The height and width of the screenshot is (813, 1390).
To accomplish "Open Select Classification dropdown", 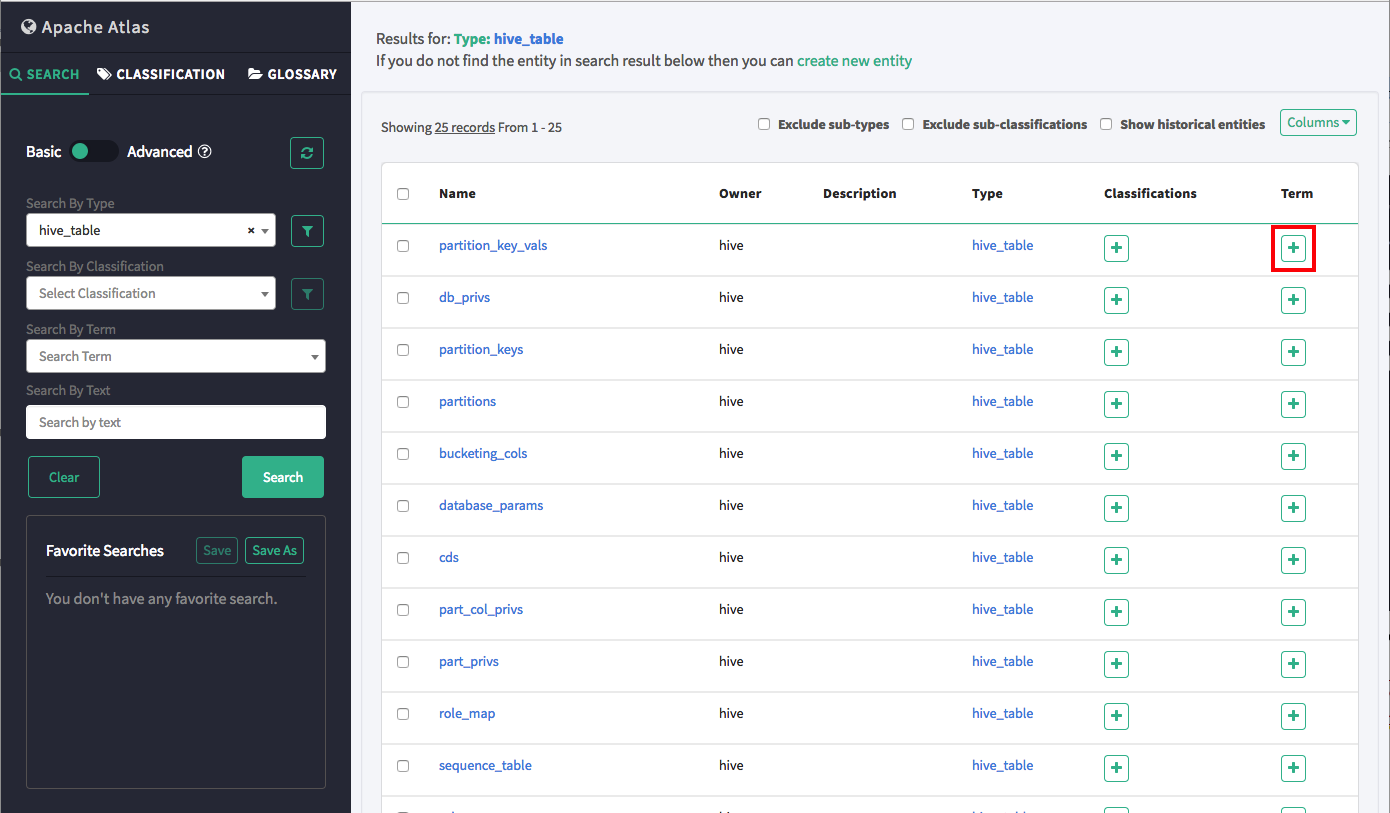I will [151, 294].
